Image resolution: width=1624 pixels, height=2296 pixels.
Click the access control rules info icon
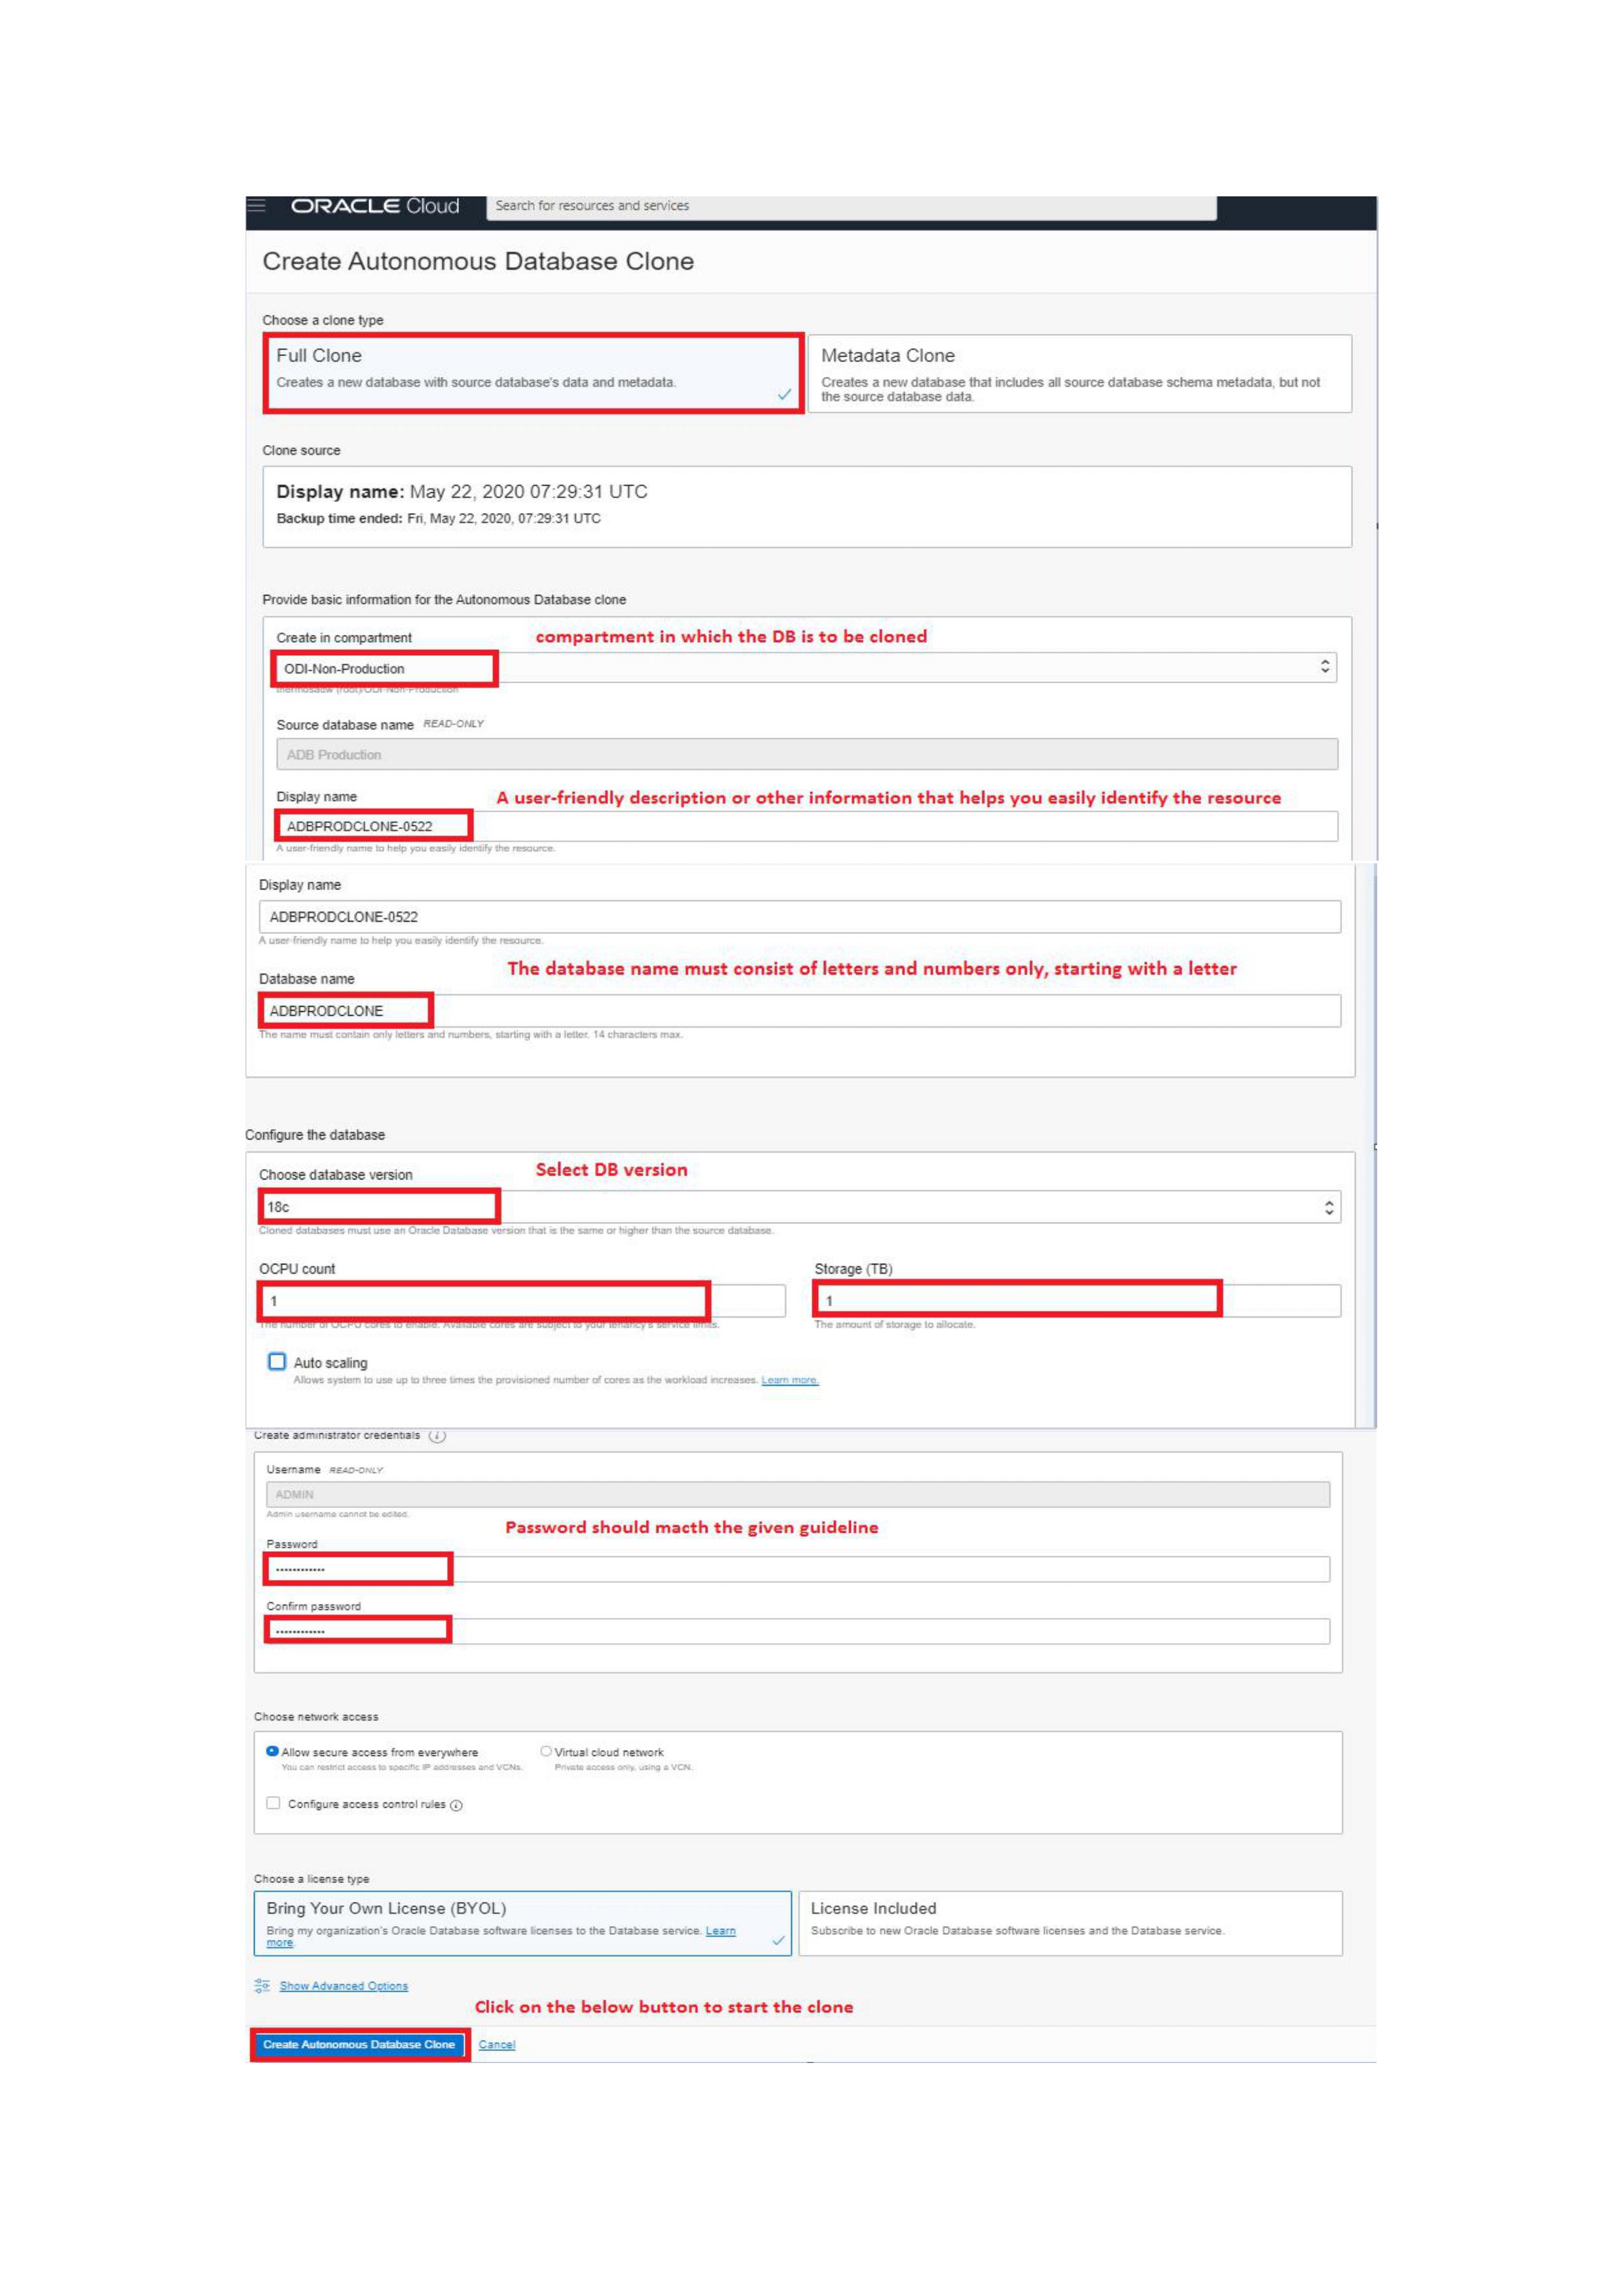456,1806
